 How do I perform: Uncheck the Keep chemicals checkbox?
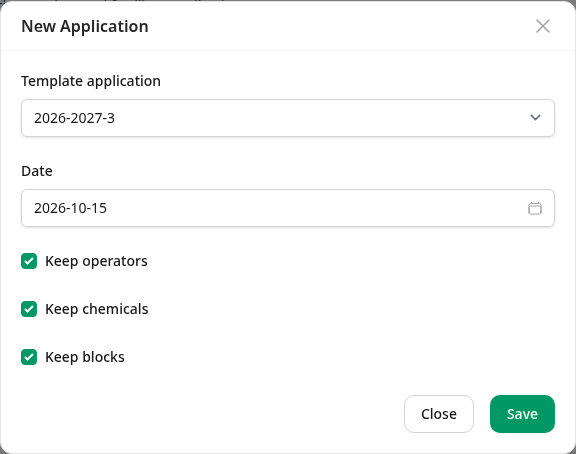coord(29,309)
